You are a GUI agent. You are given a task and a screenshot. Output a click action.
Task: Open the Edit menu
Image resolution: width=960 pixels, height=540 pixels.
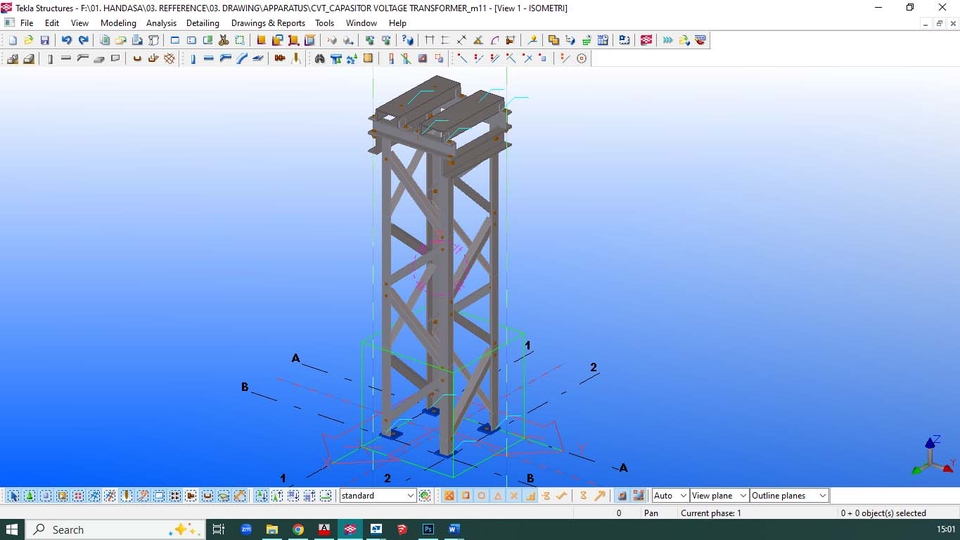pyautogui.click(x=52, y=23)
